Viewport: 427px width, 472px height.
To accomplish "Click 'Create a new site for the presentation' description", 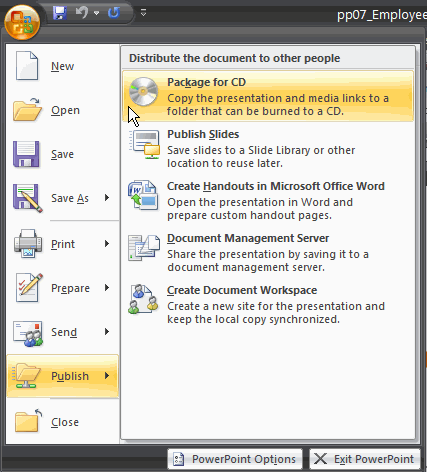I will [276, 313].
